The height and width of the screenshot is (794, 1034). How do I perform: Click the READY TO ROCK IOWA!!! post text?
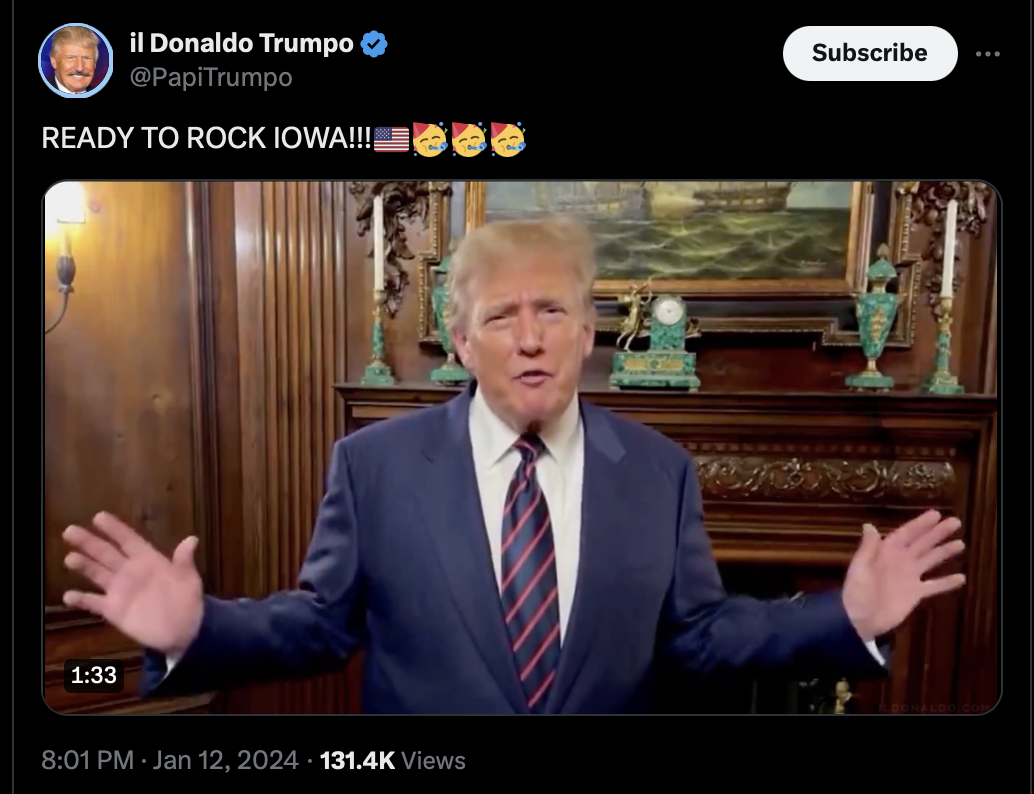206,138
